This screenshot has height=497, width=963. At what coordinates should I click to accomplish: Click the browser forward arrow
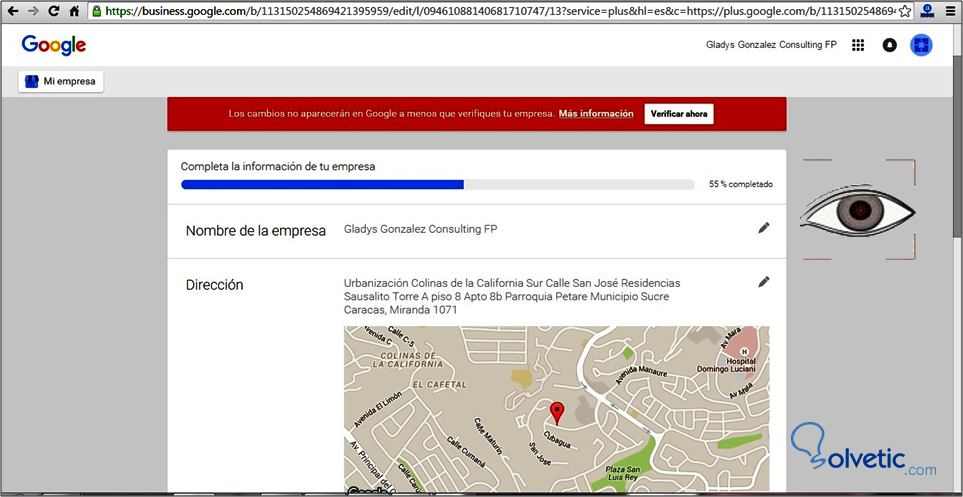33,11
